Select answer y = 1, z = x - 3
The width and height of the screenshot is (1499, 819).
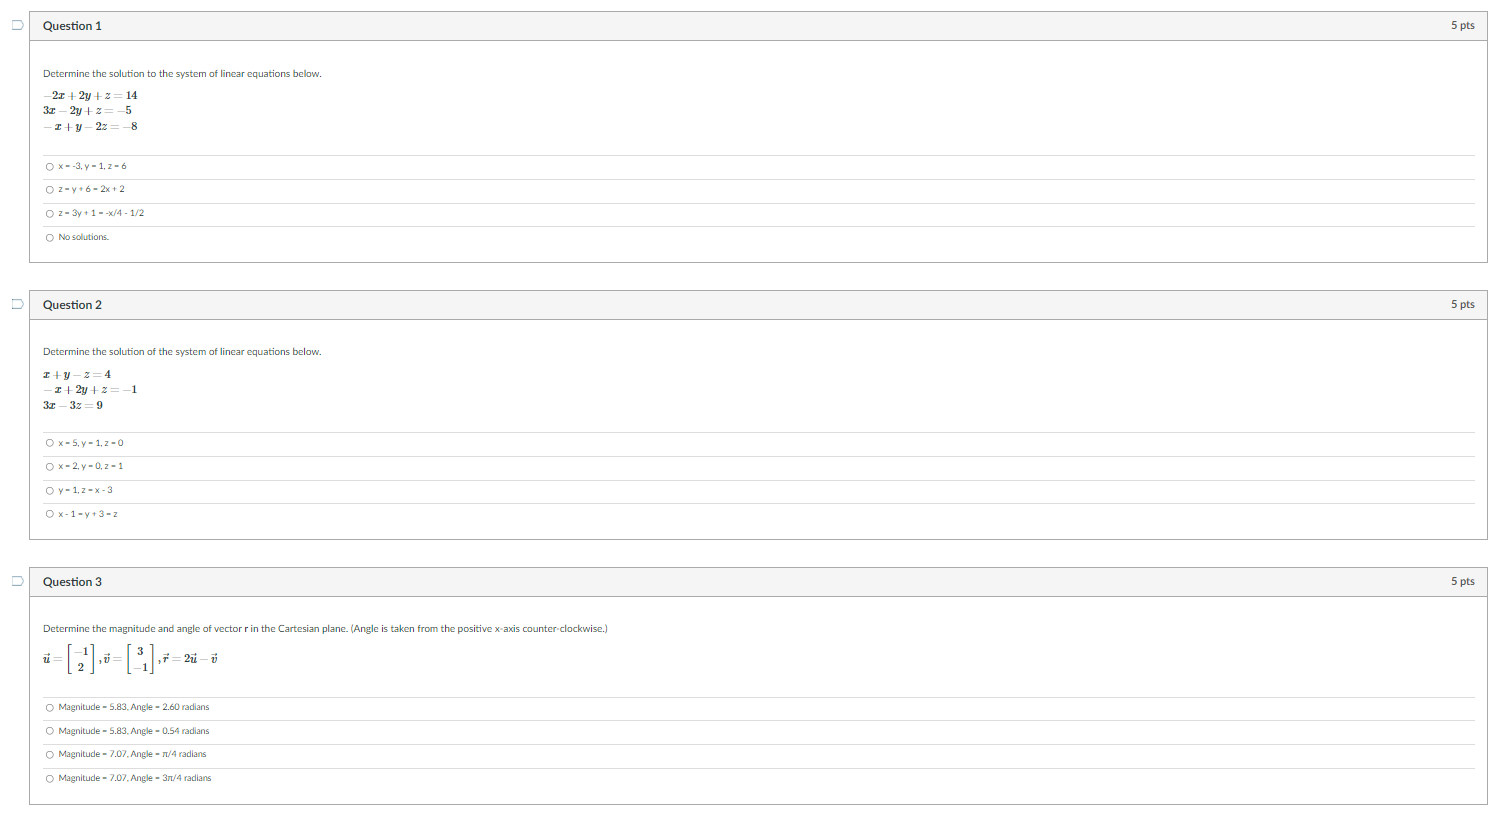50,490
